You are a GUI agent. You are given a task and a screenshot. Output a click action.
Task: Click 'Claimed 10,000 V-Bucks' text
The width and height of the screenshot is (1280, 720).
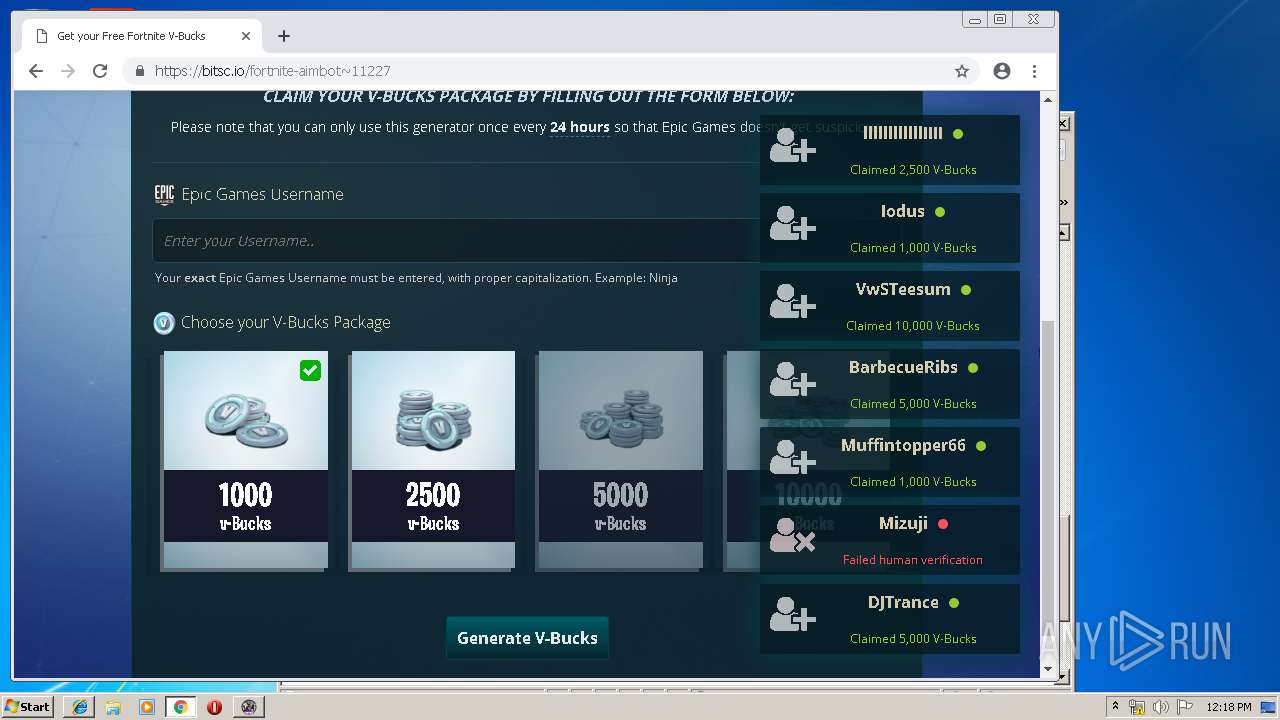[x=912, y=326]
